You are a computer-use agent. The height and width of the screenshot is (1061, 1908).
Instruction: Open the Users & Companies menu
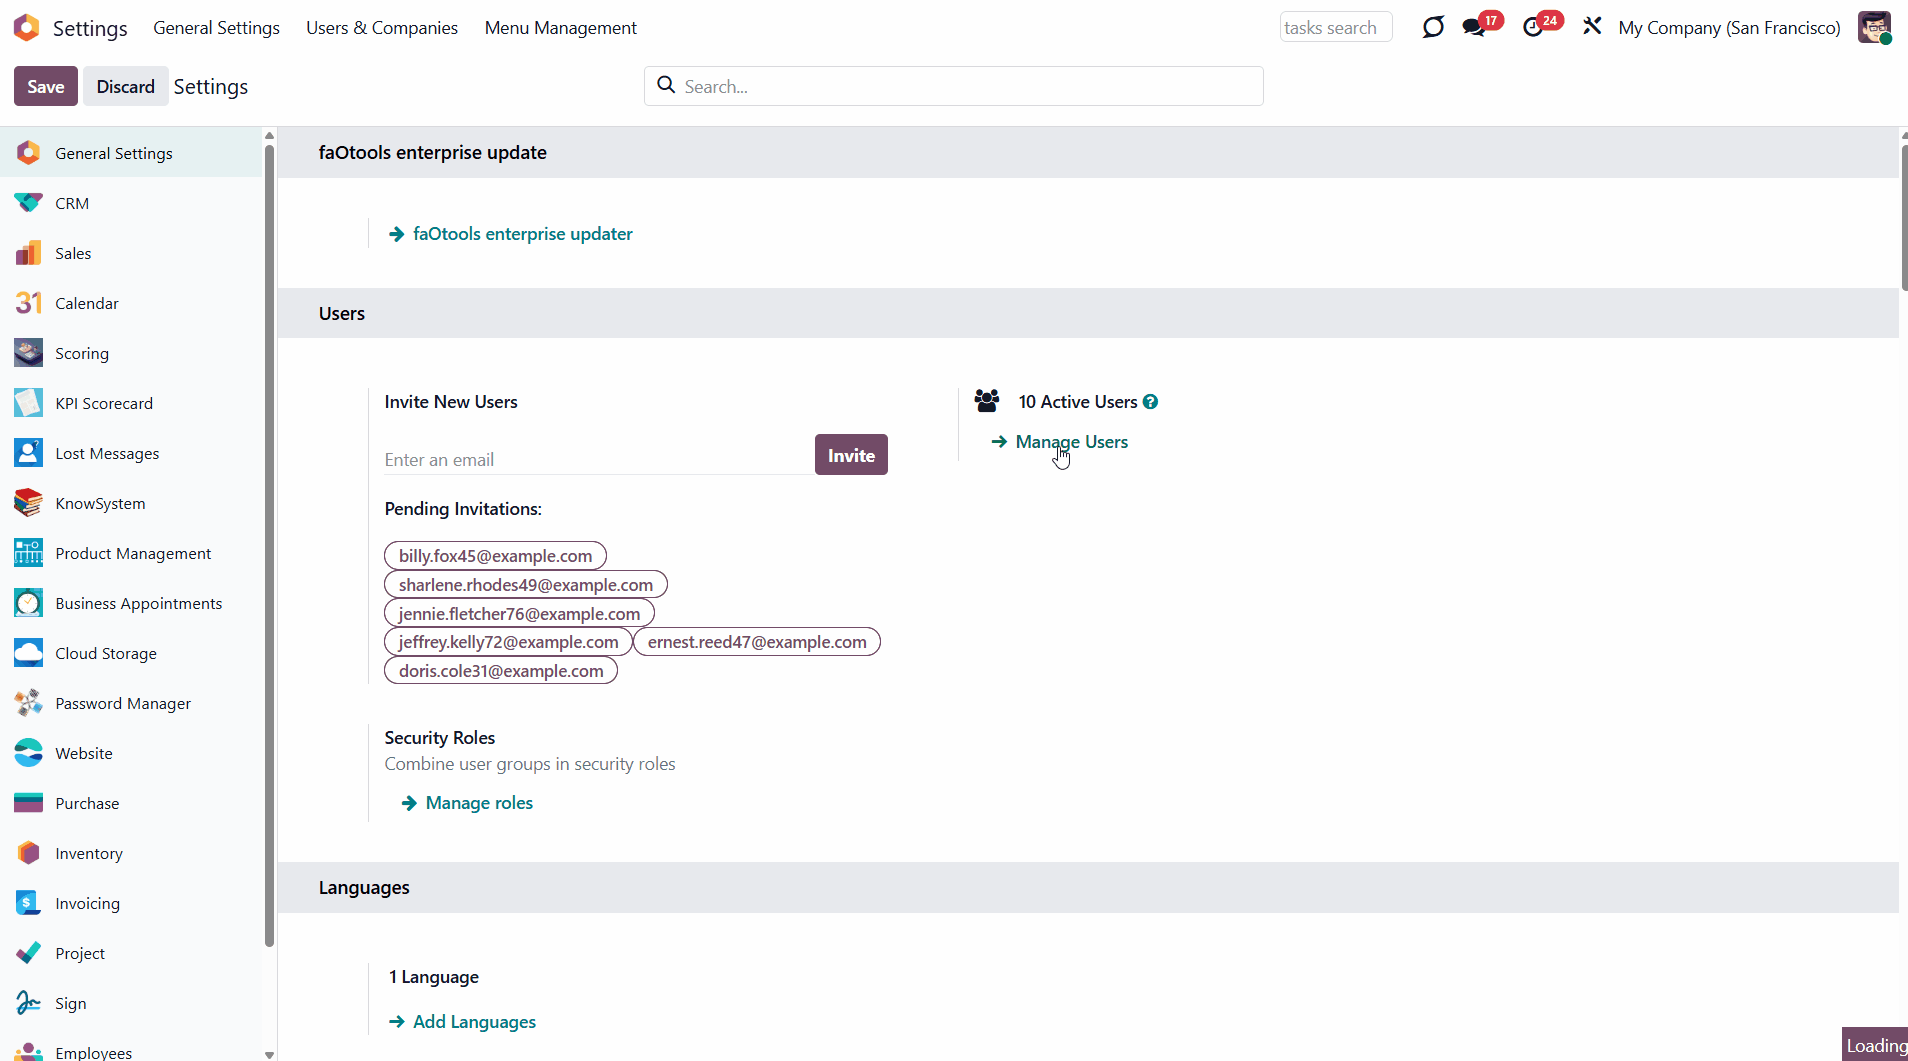coord(382,28)
